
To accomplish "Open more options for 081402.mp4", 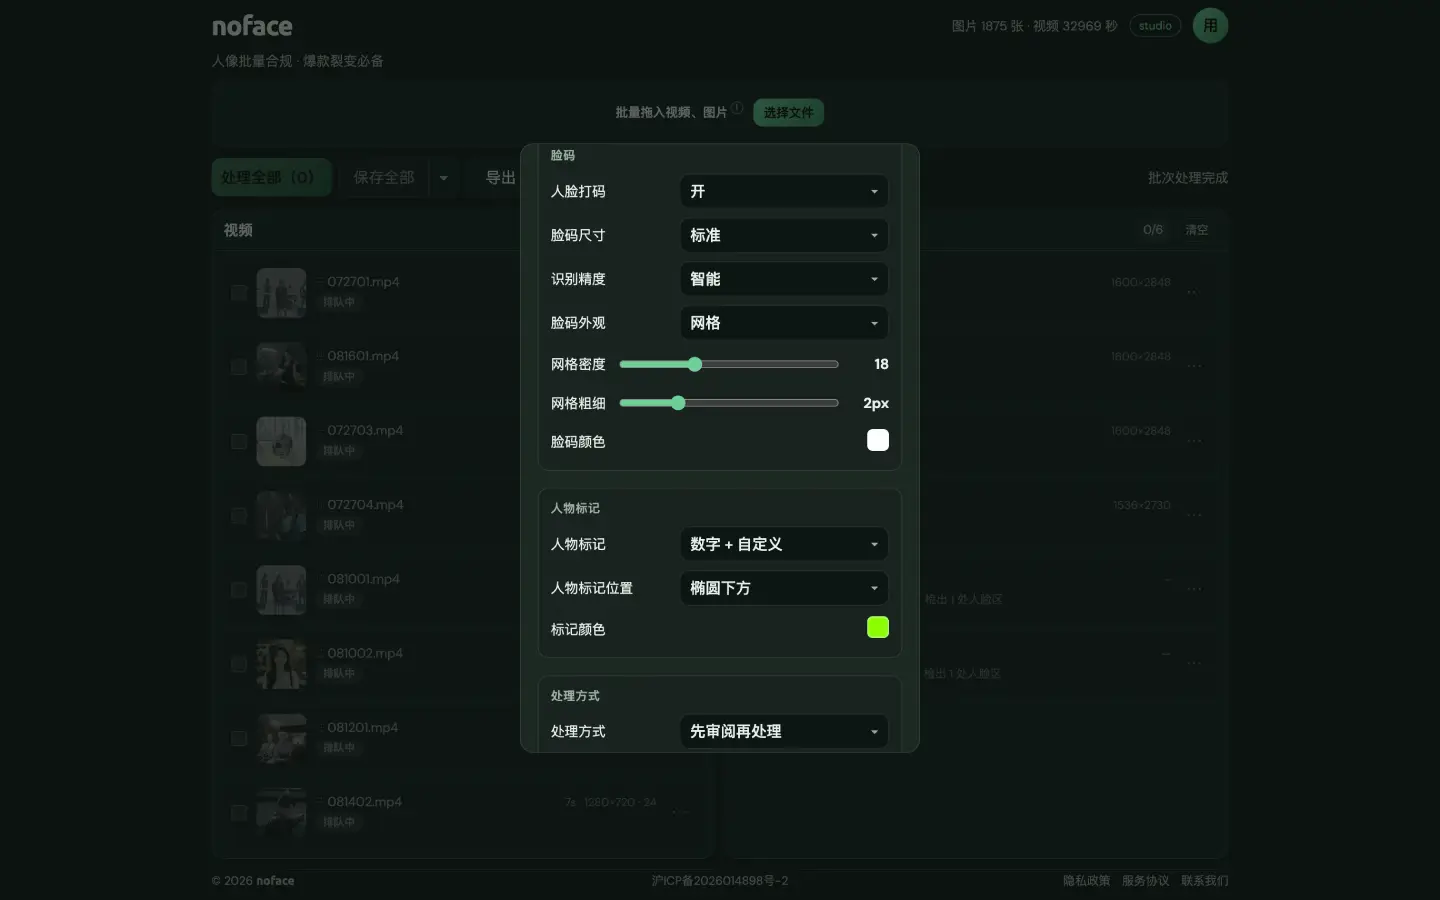I will [681, 812].
